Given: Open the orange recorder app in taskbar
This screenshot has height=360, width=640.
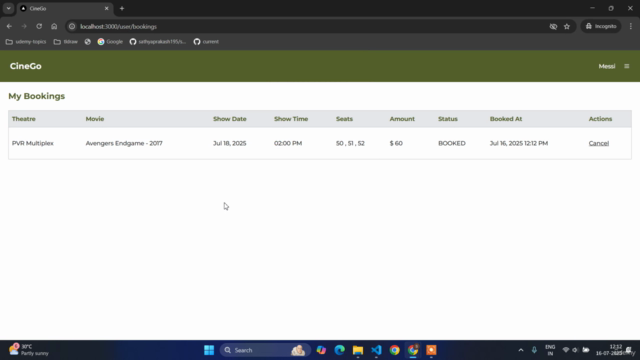Looking at the screenshot, I should pos(431,350).
